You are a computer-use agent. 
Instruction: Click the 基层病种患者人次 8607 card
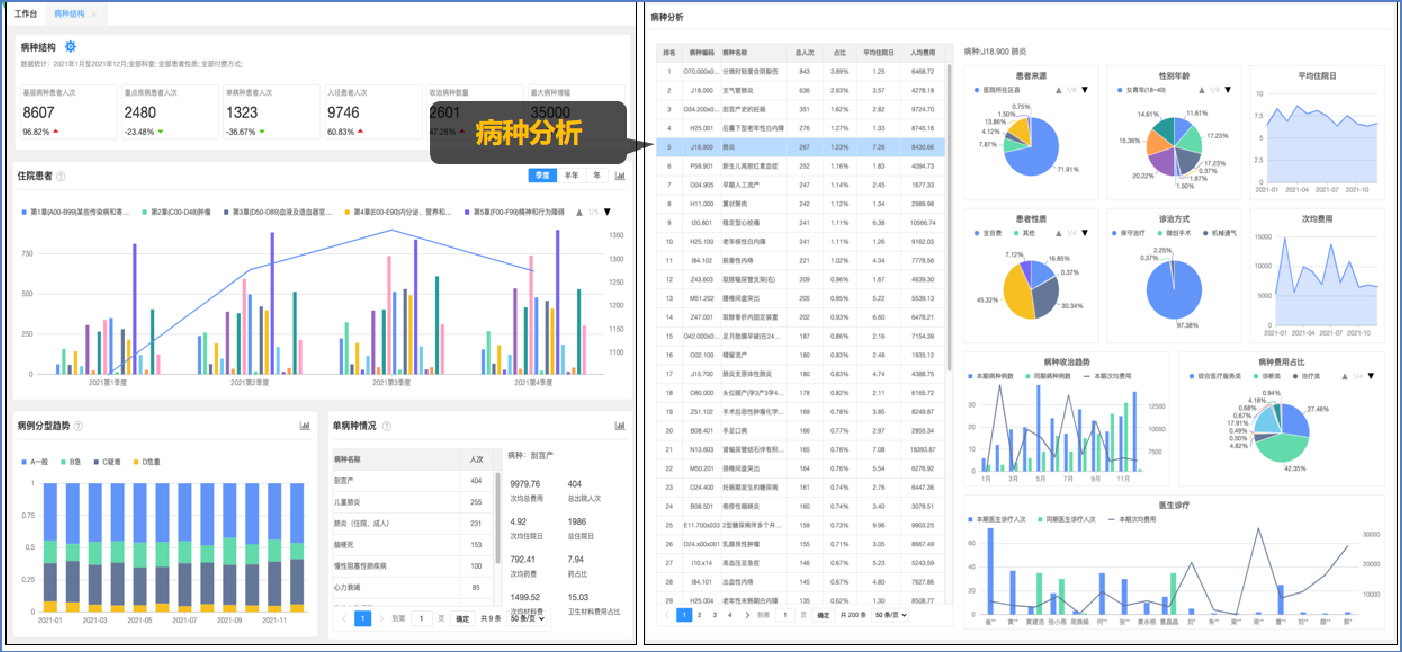point(68,112)
